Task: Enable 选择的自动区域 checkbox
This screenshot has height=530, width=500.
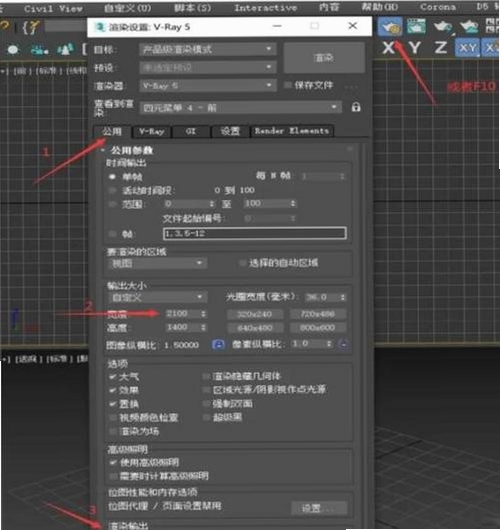Action: pyautogui.click(x=242, y=263)
